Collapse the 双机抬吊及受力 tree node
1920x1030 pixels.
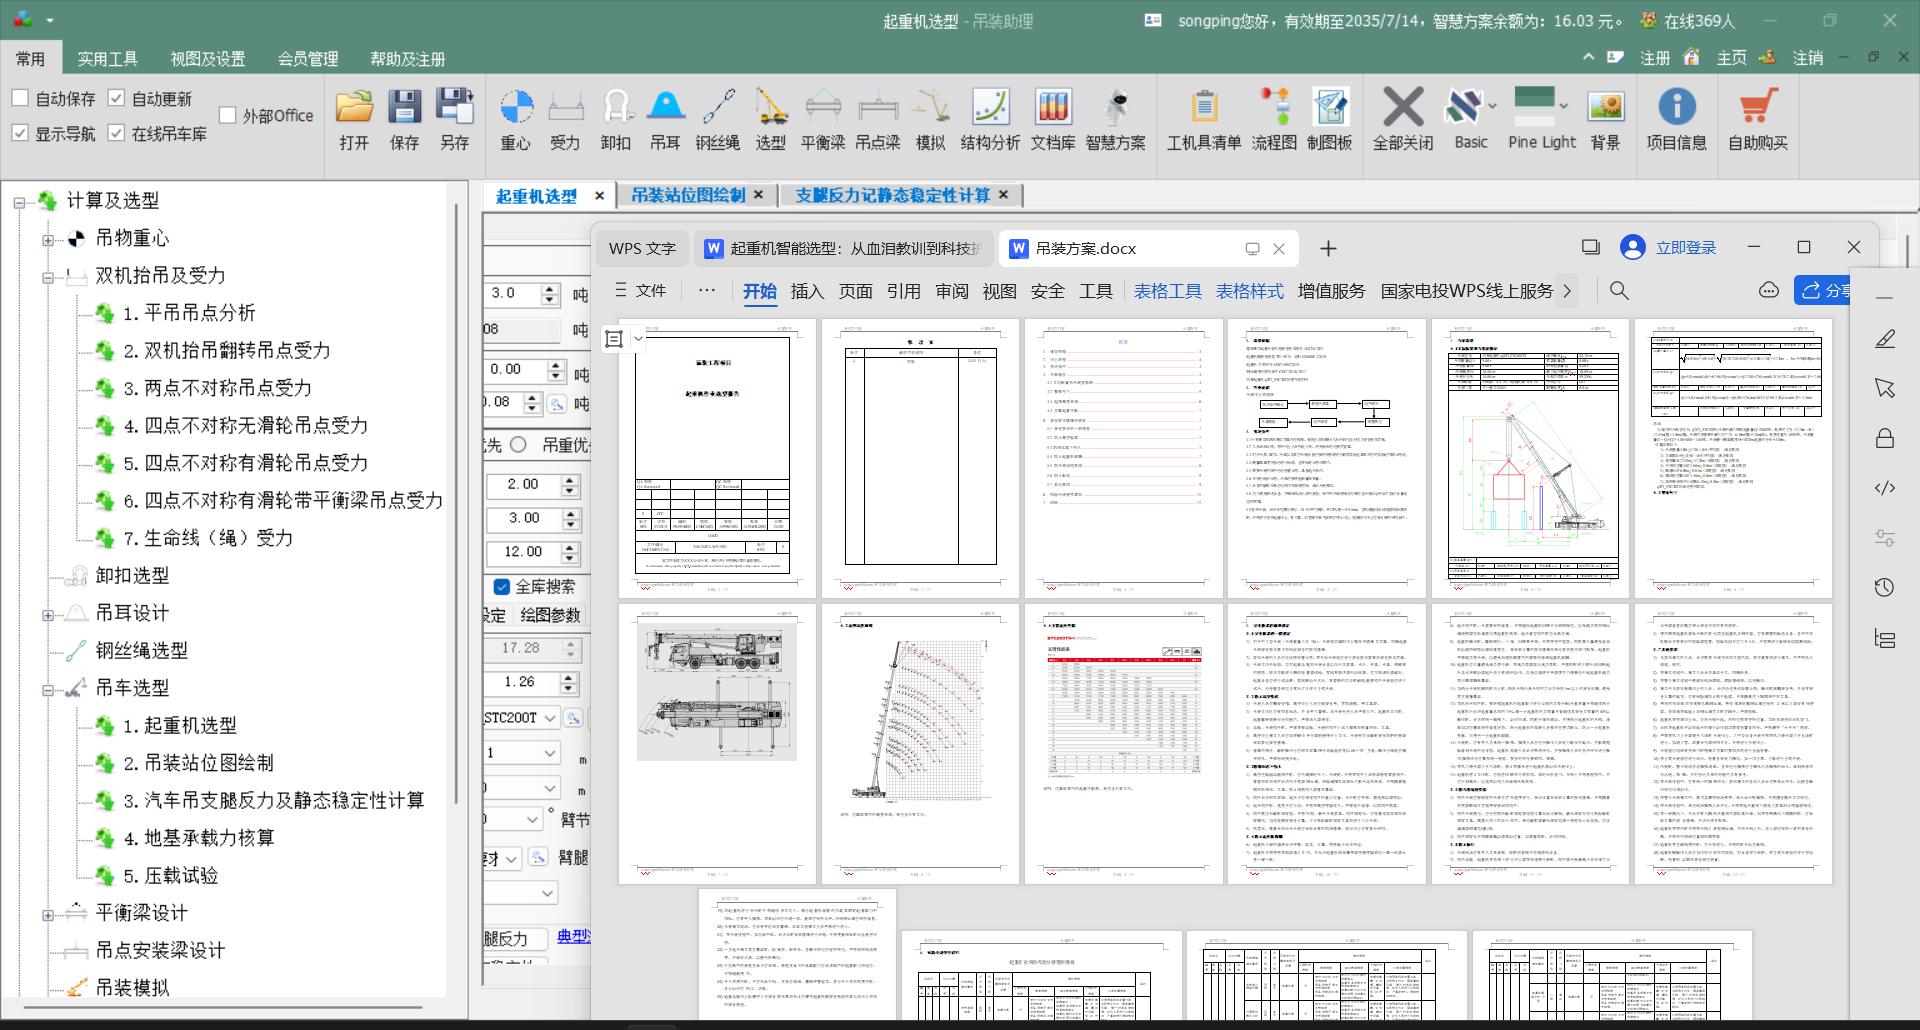point(48,278)
